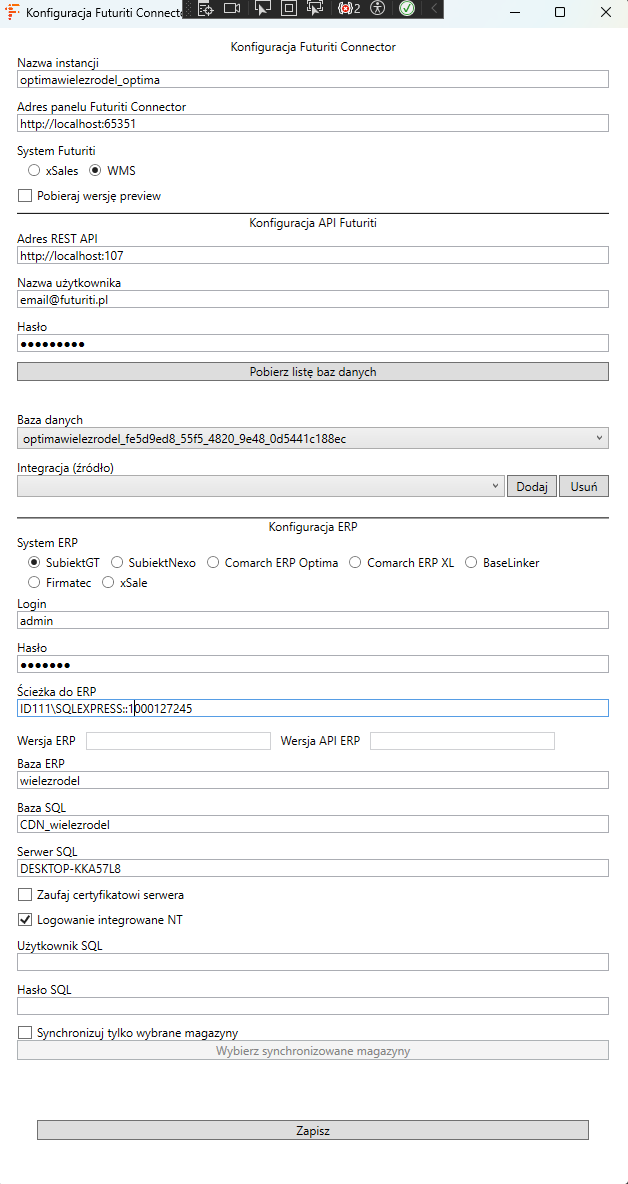628x1184 pixels.
Task: Select xSale radio option in System ERP
Action: pos(125,583)
